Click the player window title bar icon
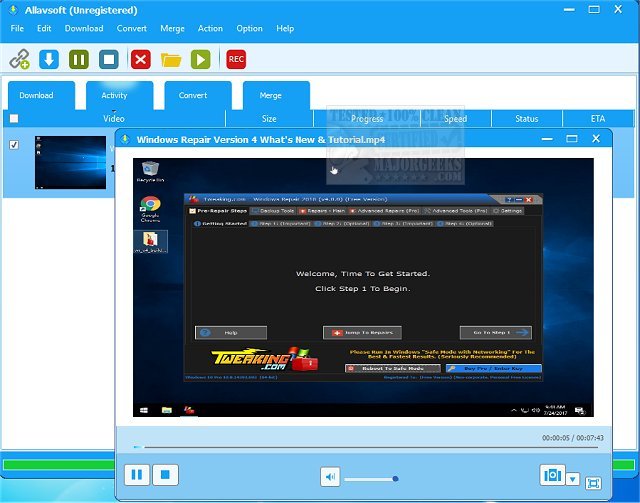This screenshot has height=503, width=640. (126, 139)
